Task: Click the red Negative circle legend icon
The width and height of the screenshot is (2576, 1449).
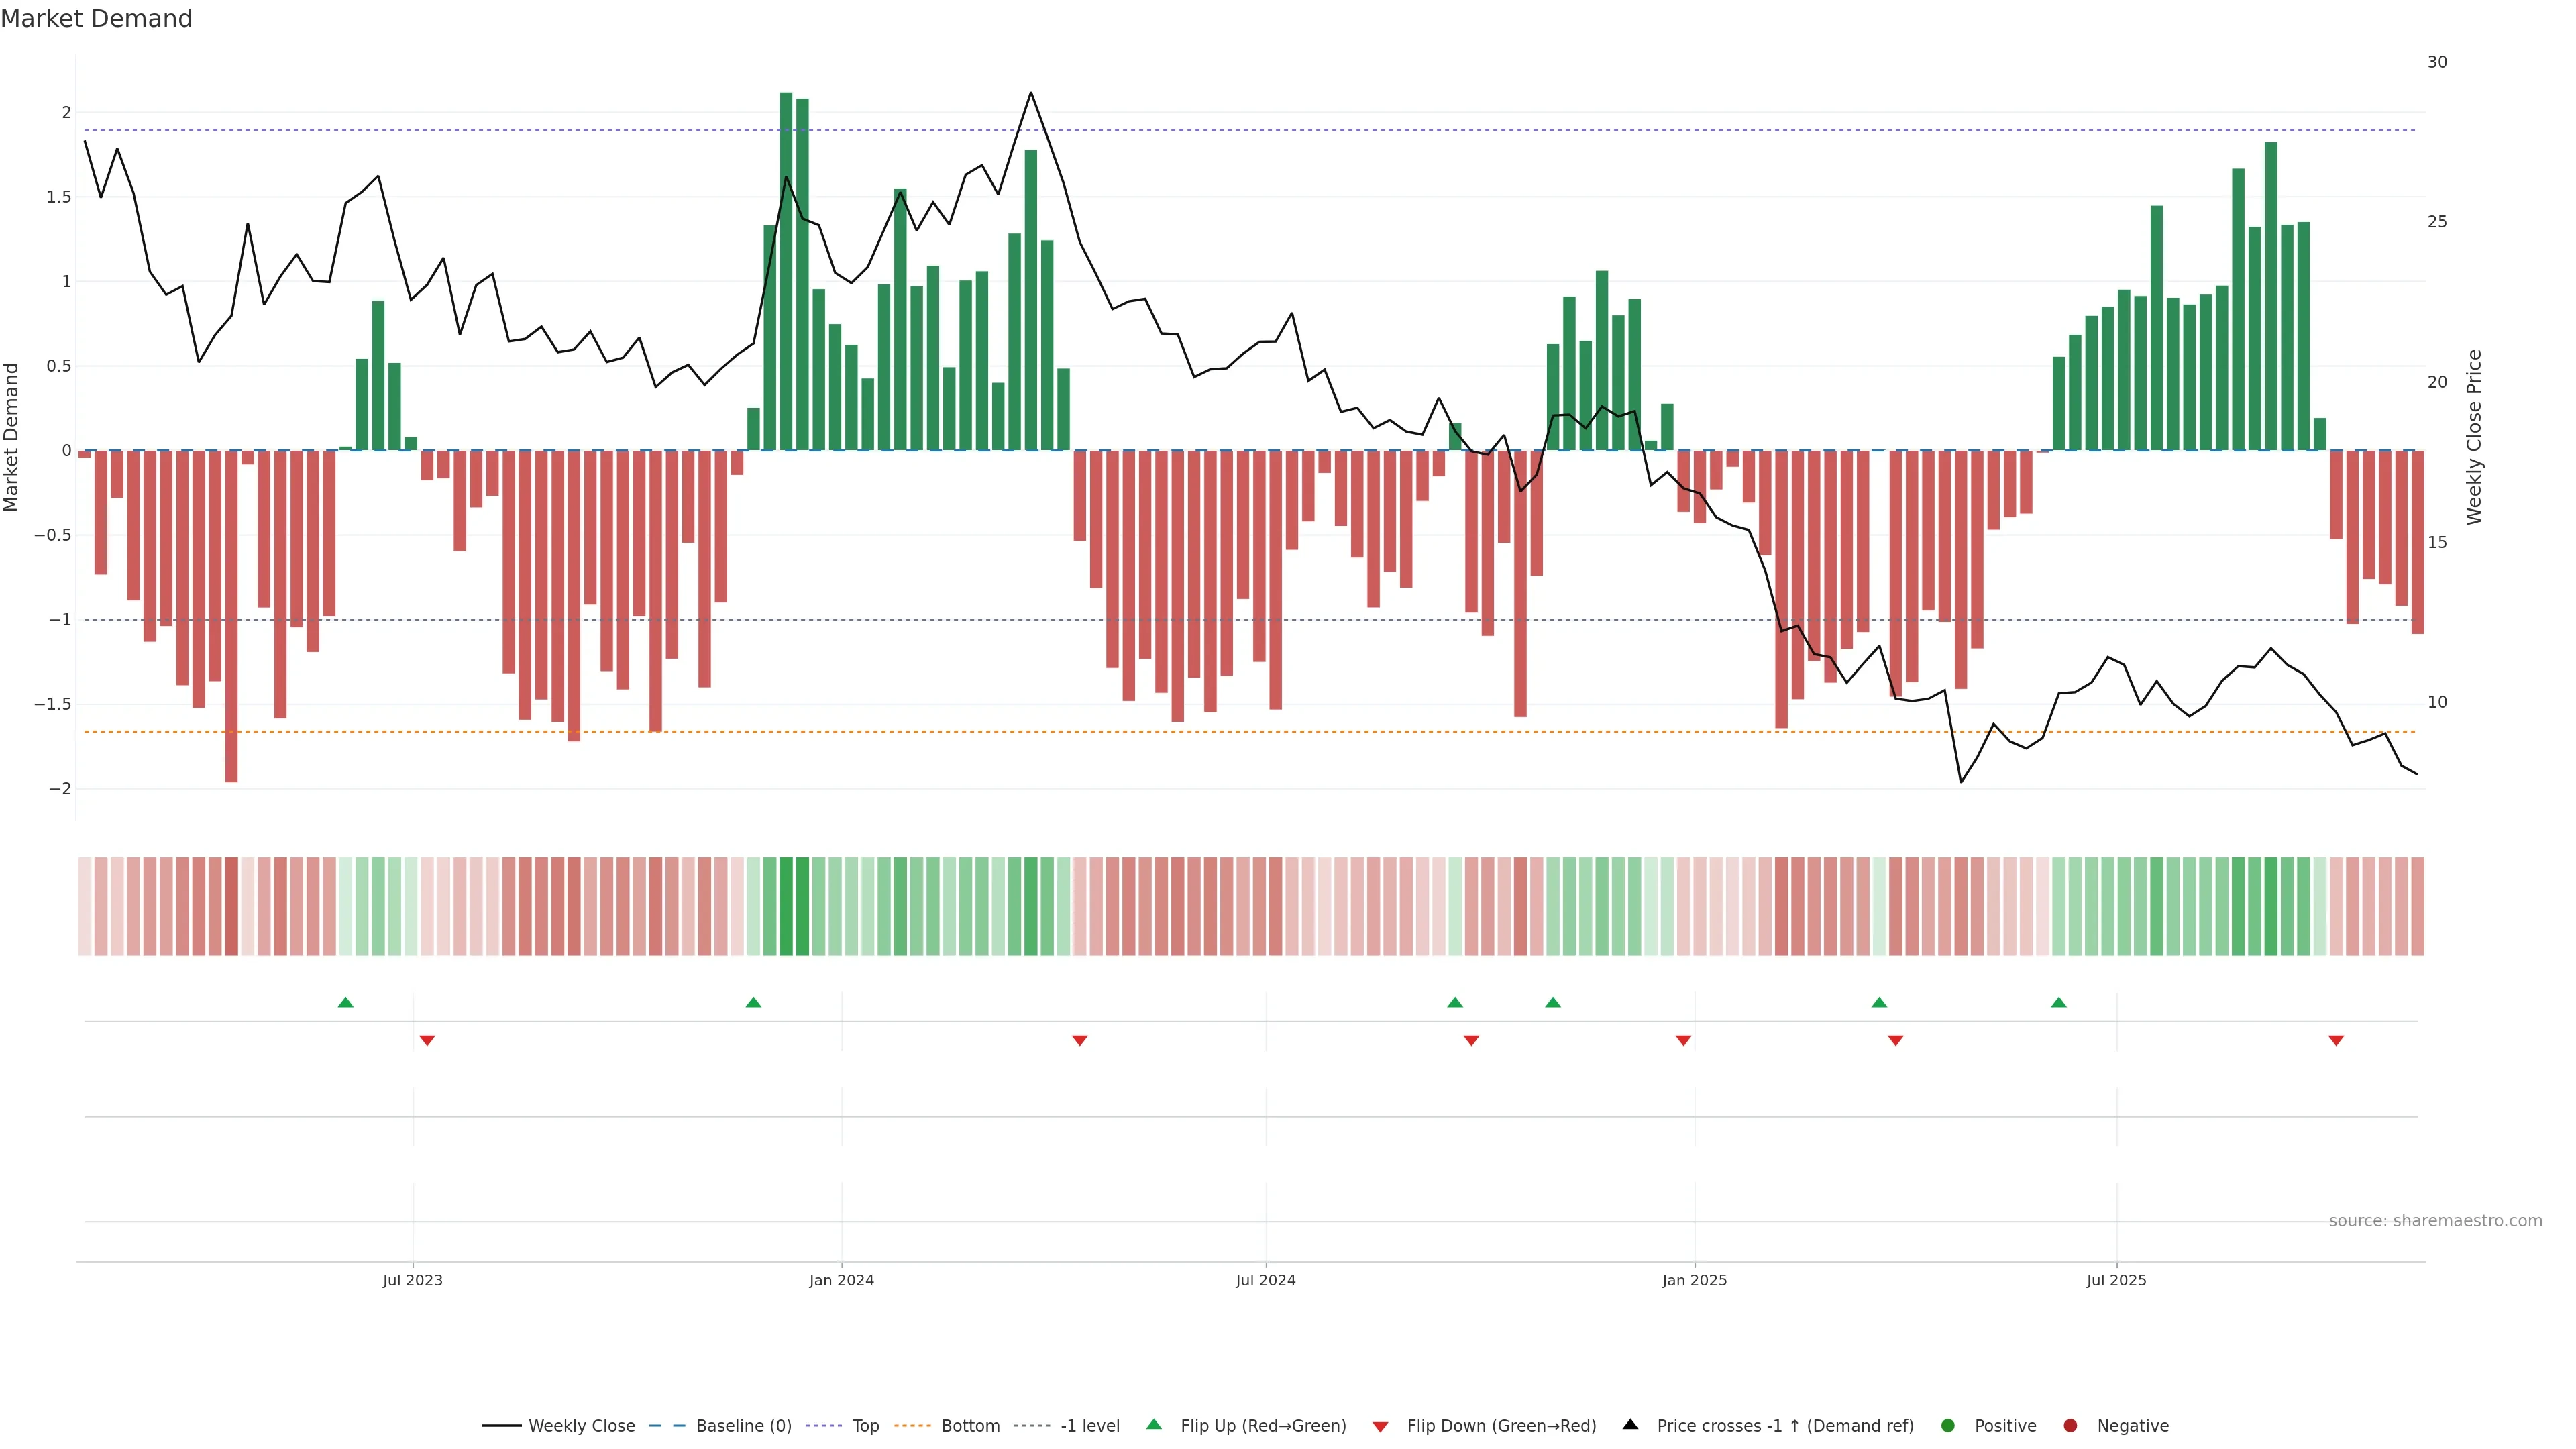Action: (2070, 1425)
